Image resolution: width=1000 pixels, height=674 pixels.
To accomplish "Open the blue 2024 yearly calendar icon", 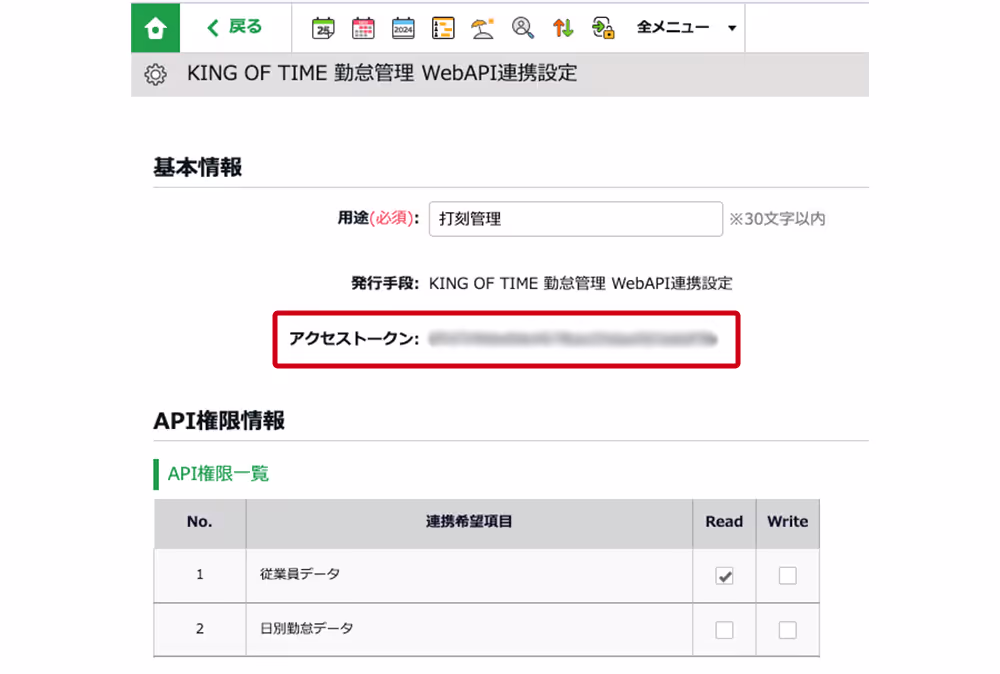I will pyautogui.click(x=403, y=28).
